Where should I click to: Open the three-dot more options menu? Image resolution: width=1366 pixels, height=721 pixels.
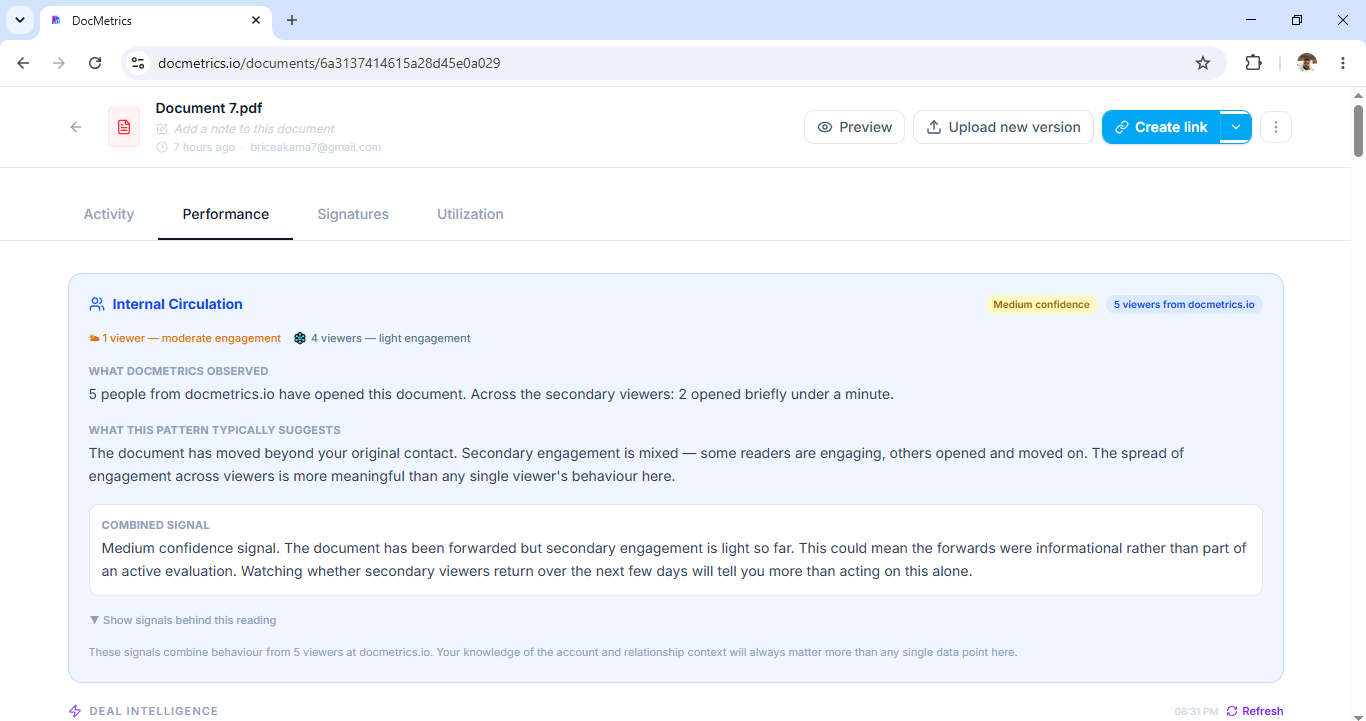point(1276,127)
